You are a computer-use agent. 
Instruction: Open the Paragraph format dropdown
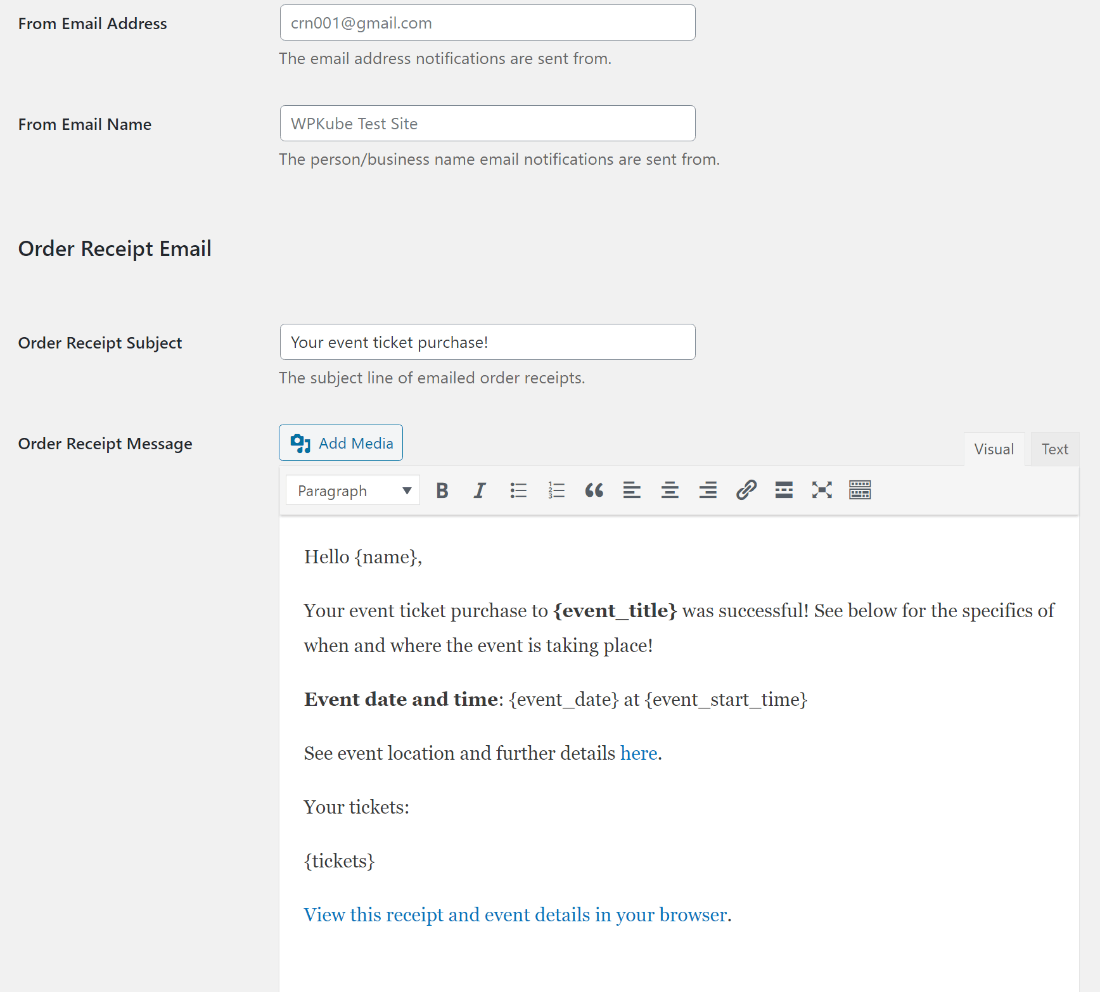[x=353, y=490]
